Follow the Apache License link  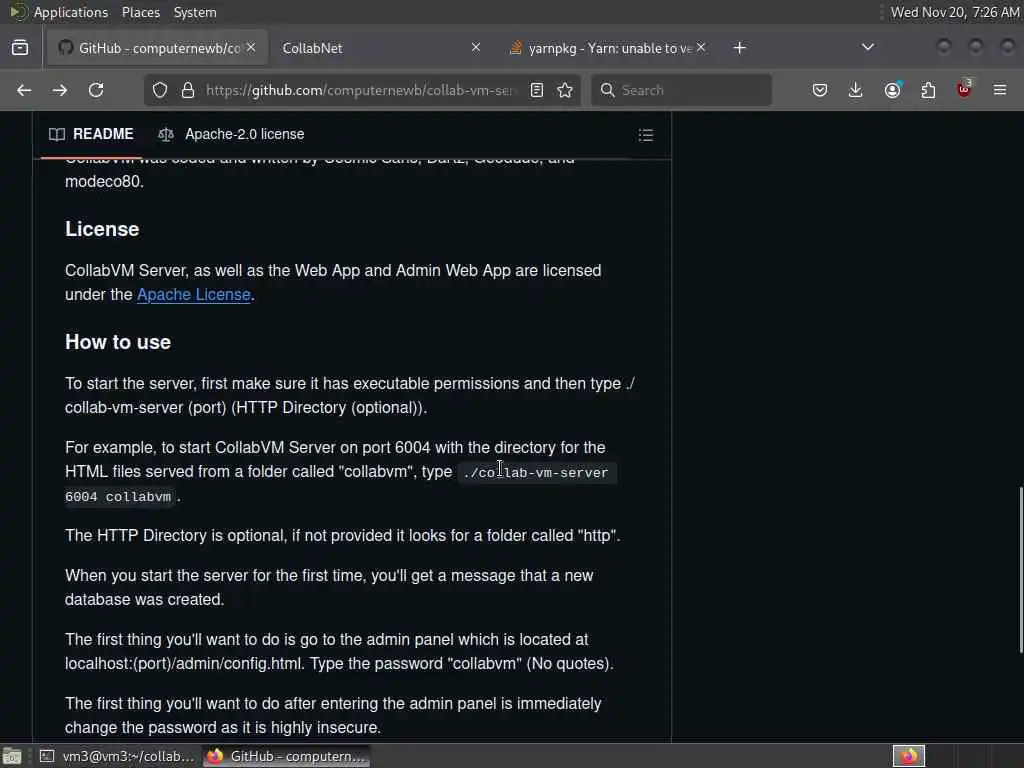tap(193, 295)
